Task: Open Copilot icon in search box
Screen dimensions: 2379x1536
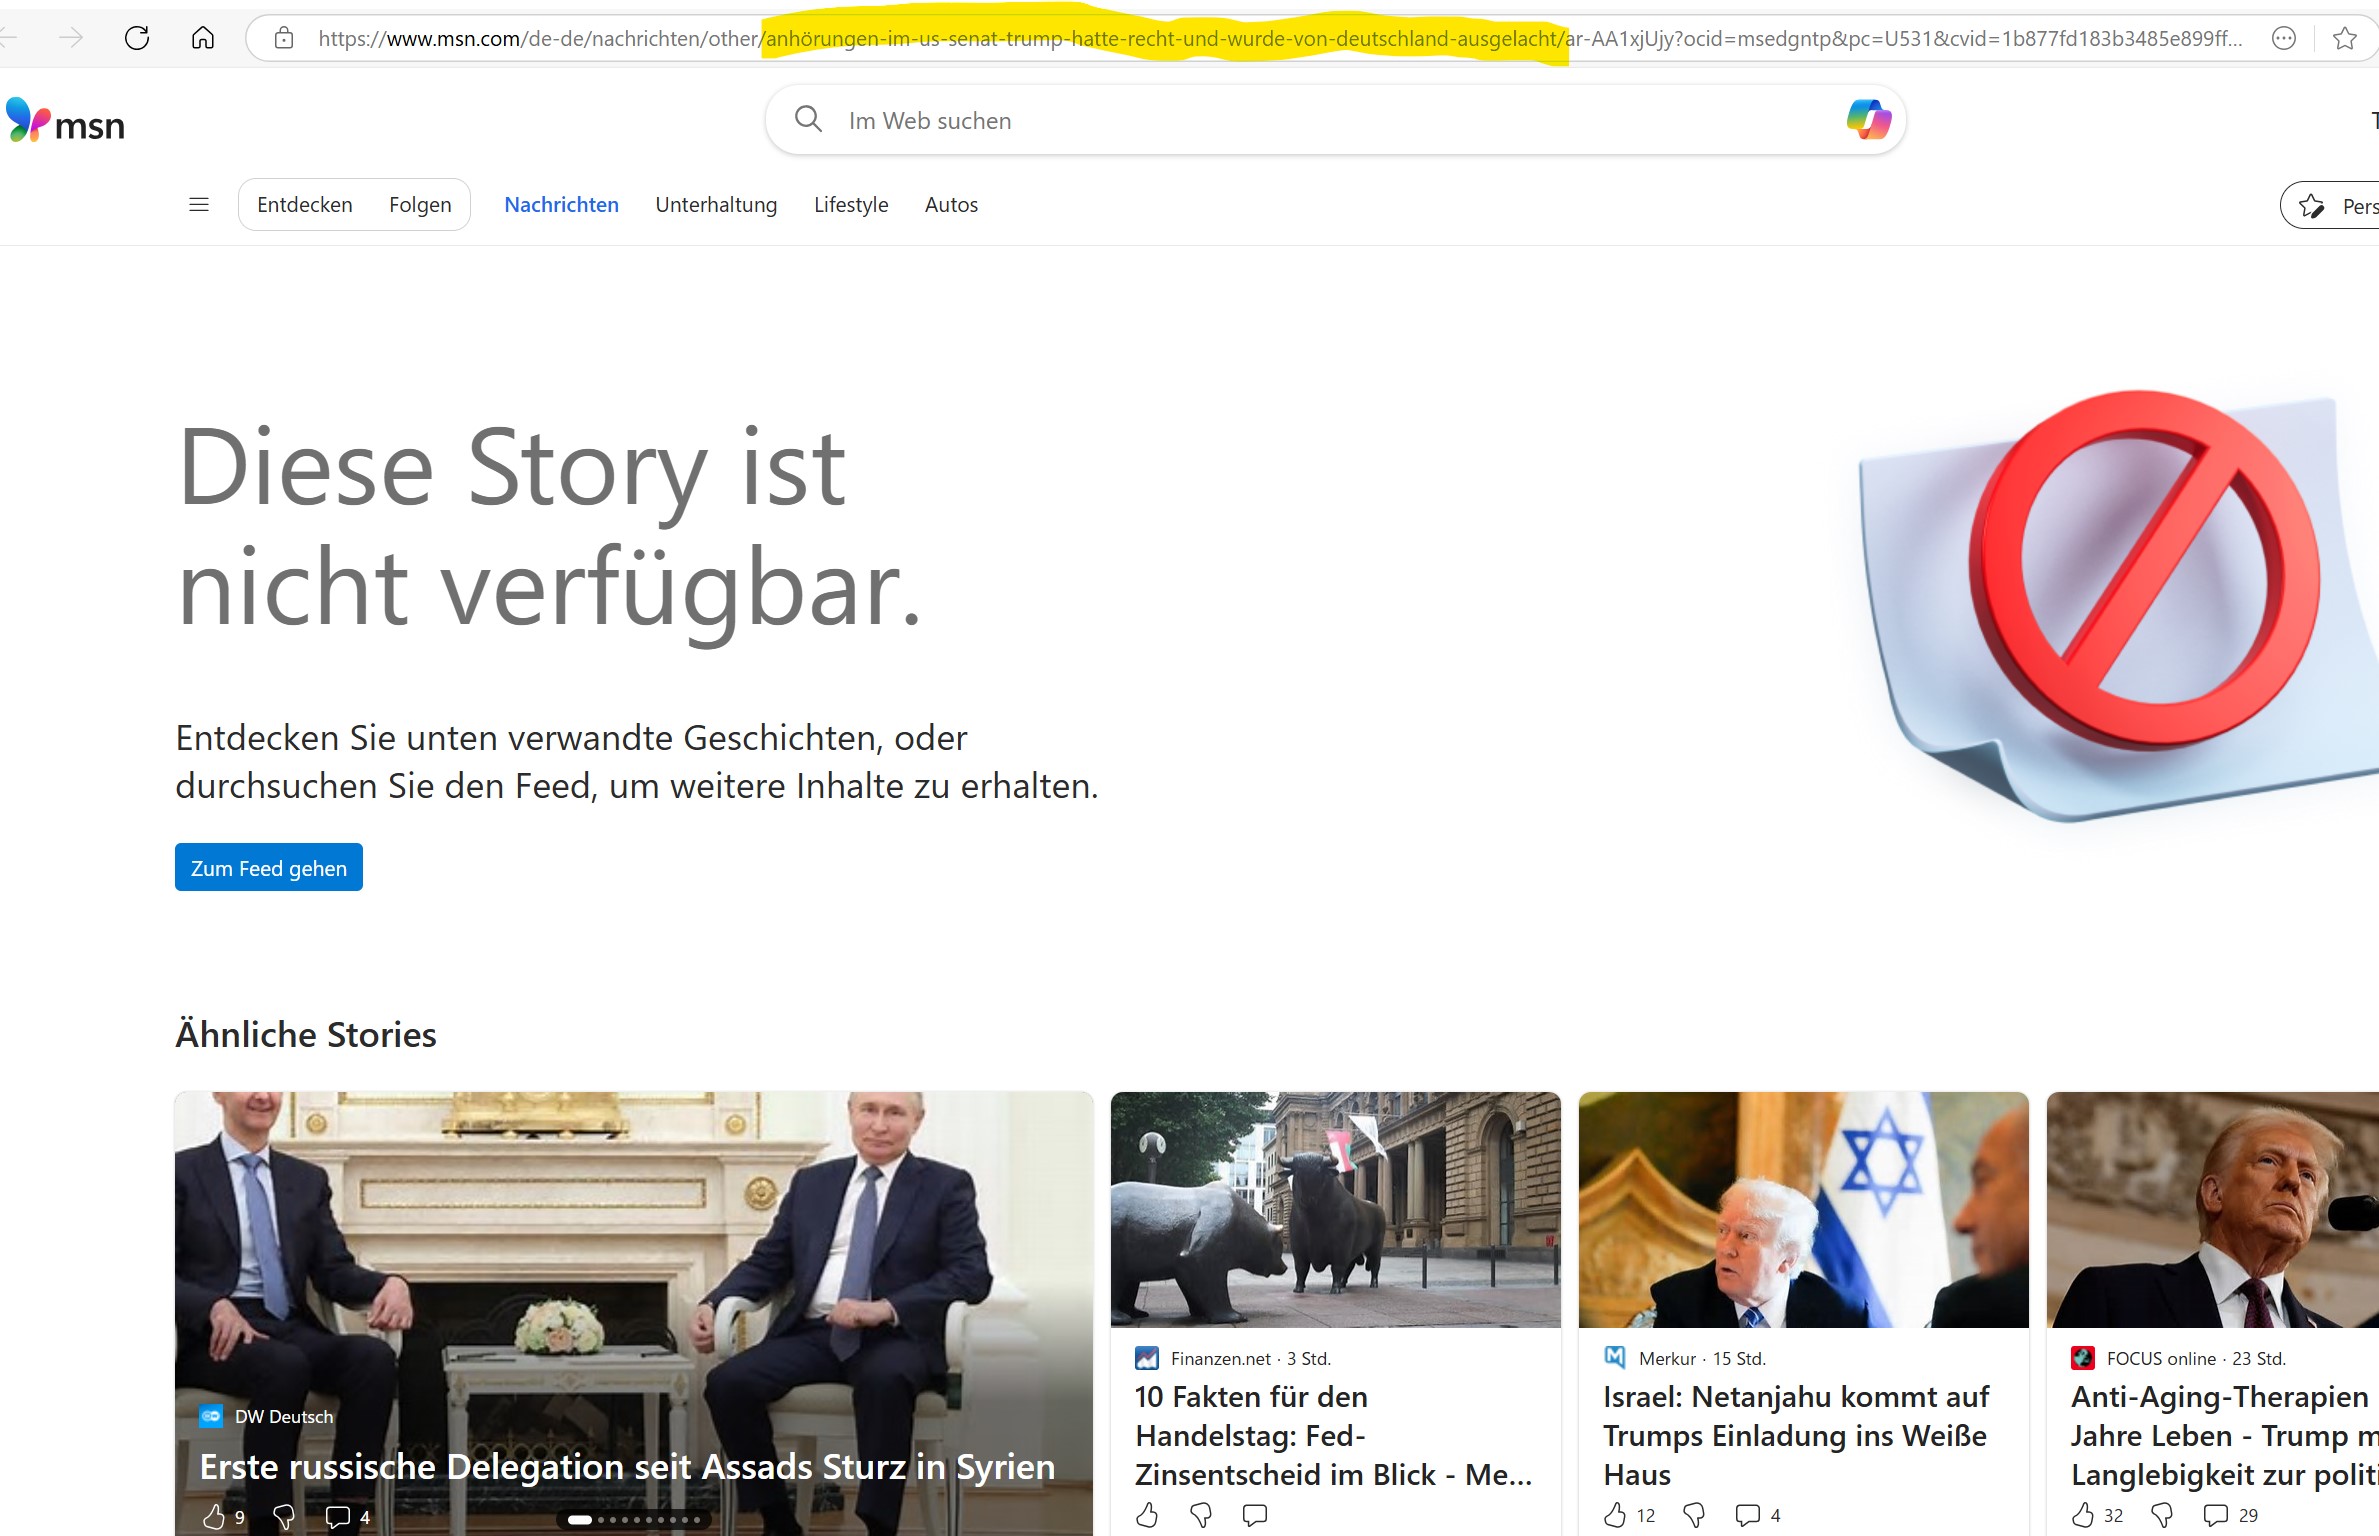Action: [1868, 119]
